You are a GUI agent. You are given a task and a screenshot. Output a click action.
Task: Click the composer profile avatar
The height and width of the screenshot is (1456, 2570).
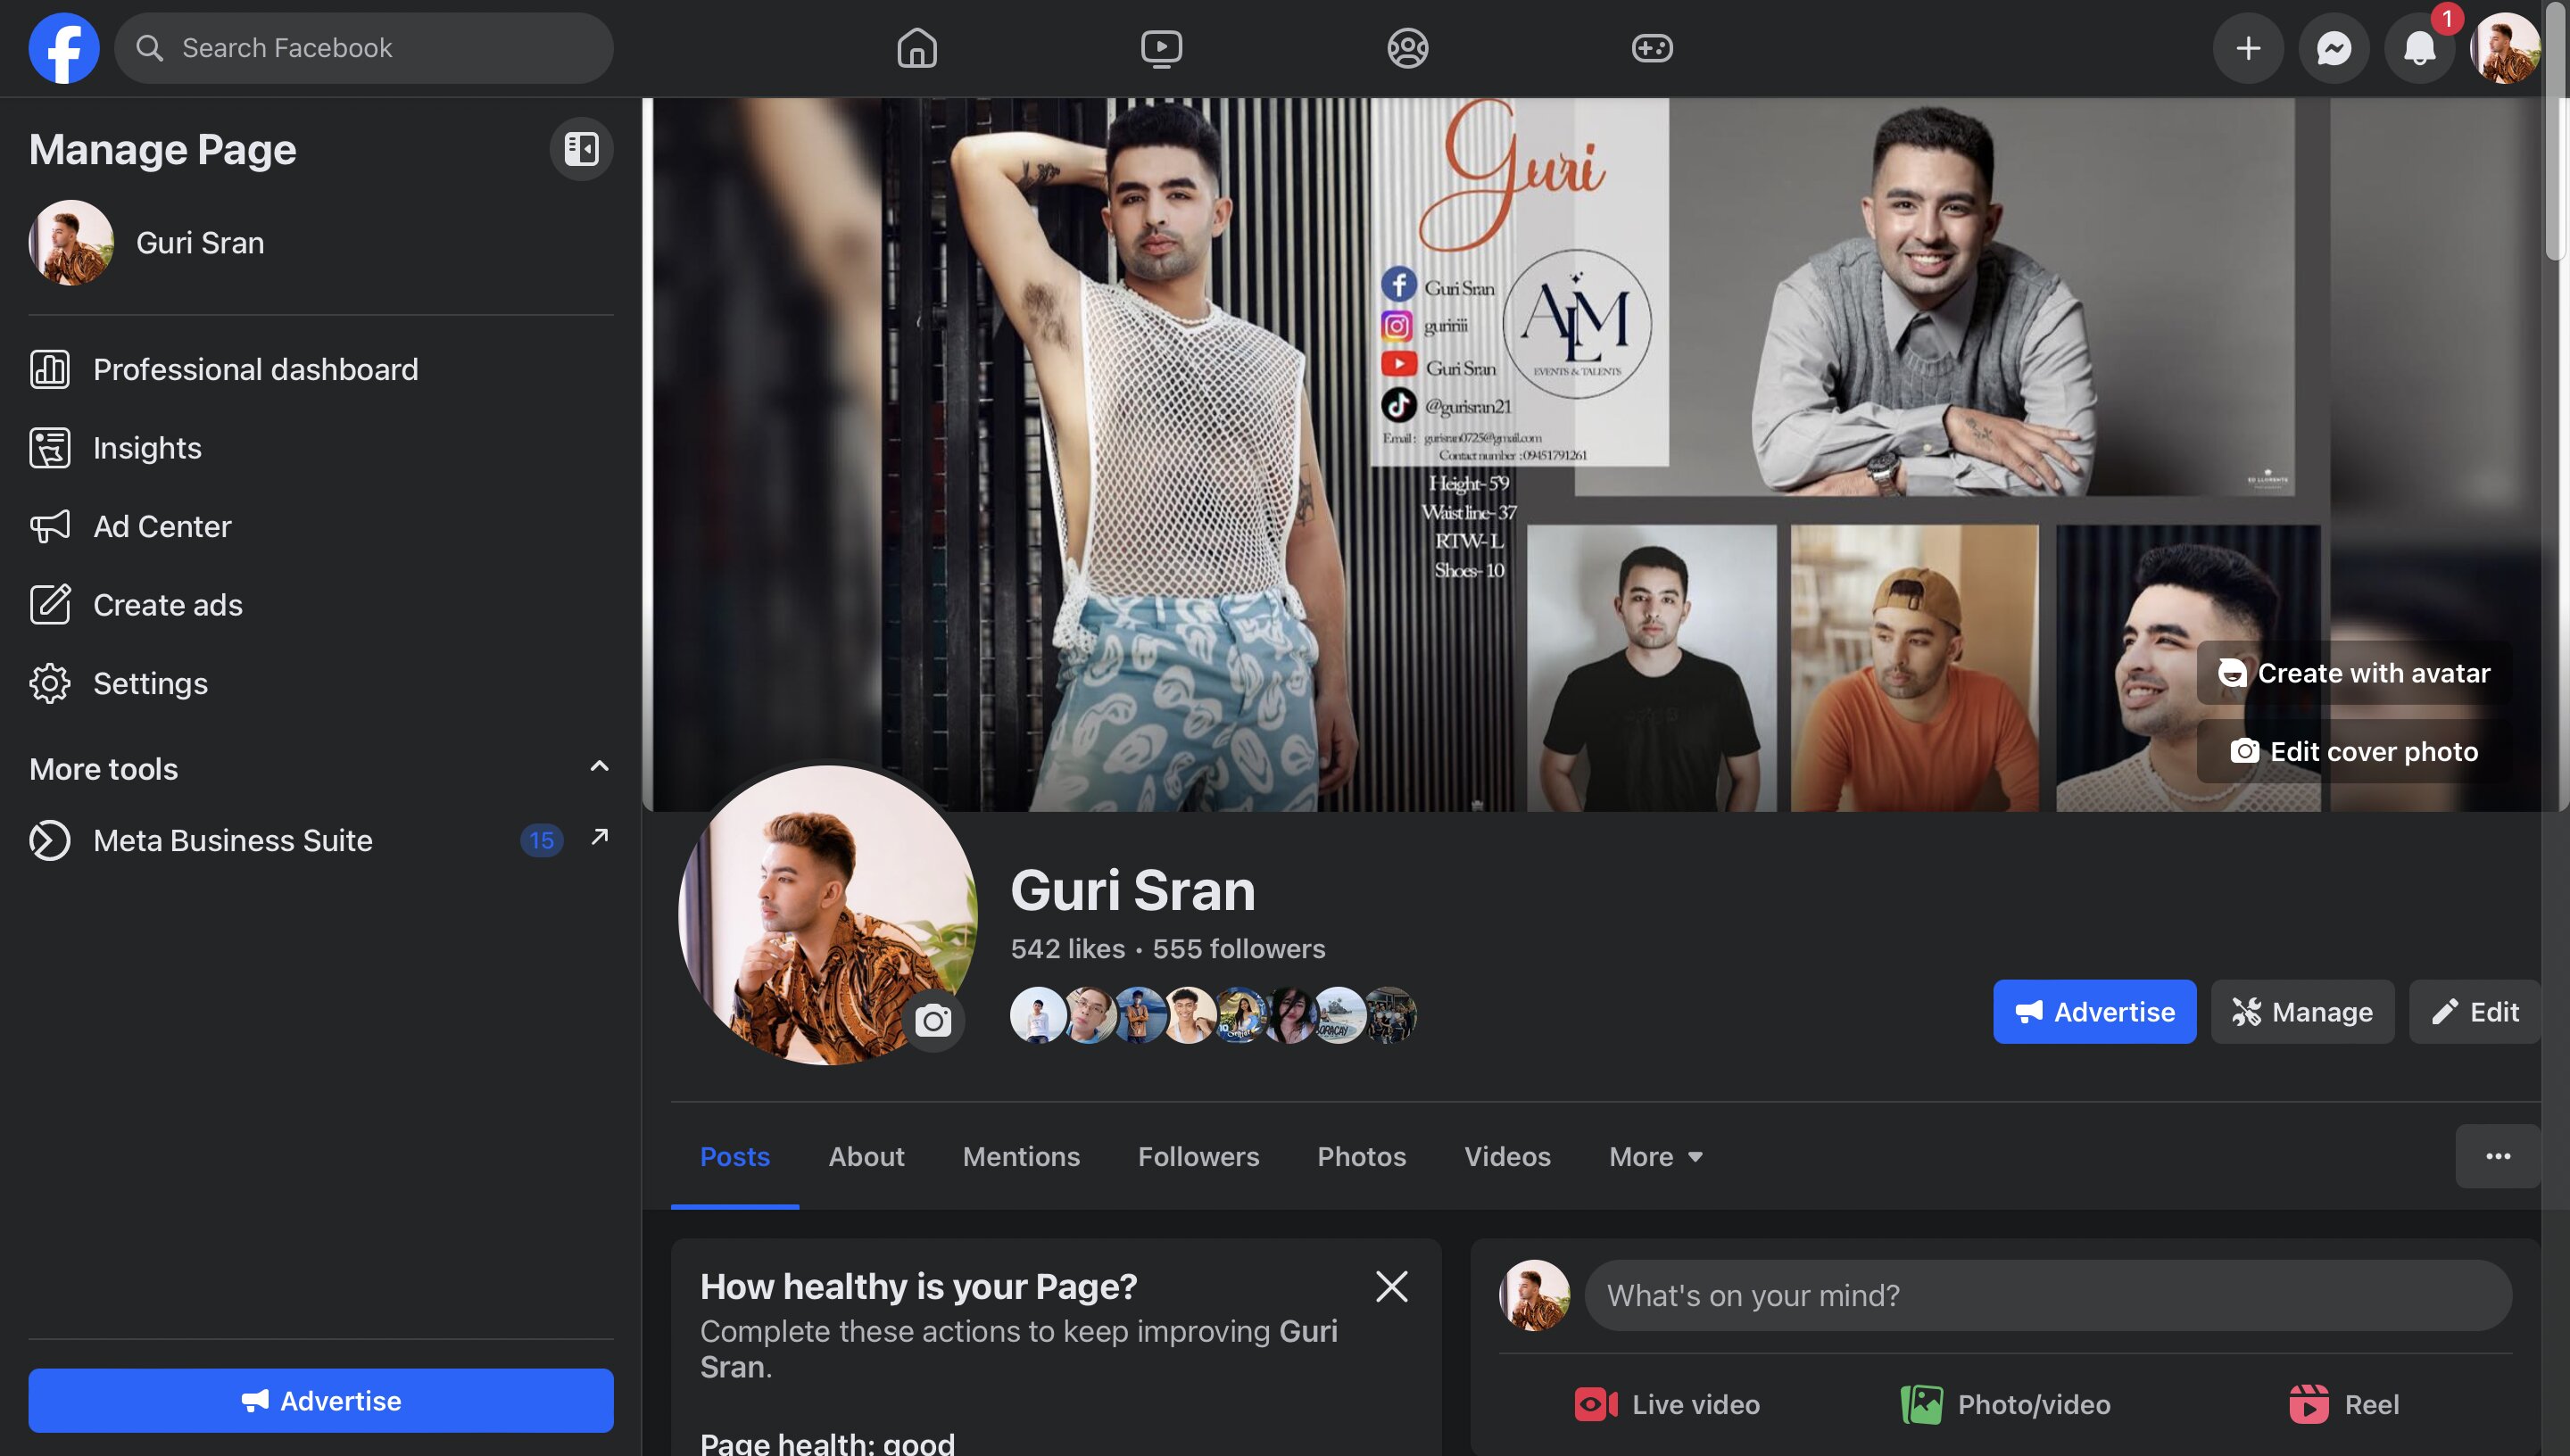(1534, 1295)
